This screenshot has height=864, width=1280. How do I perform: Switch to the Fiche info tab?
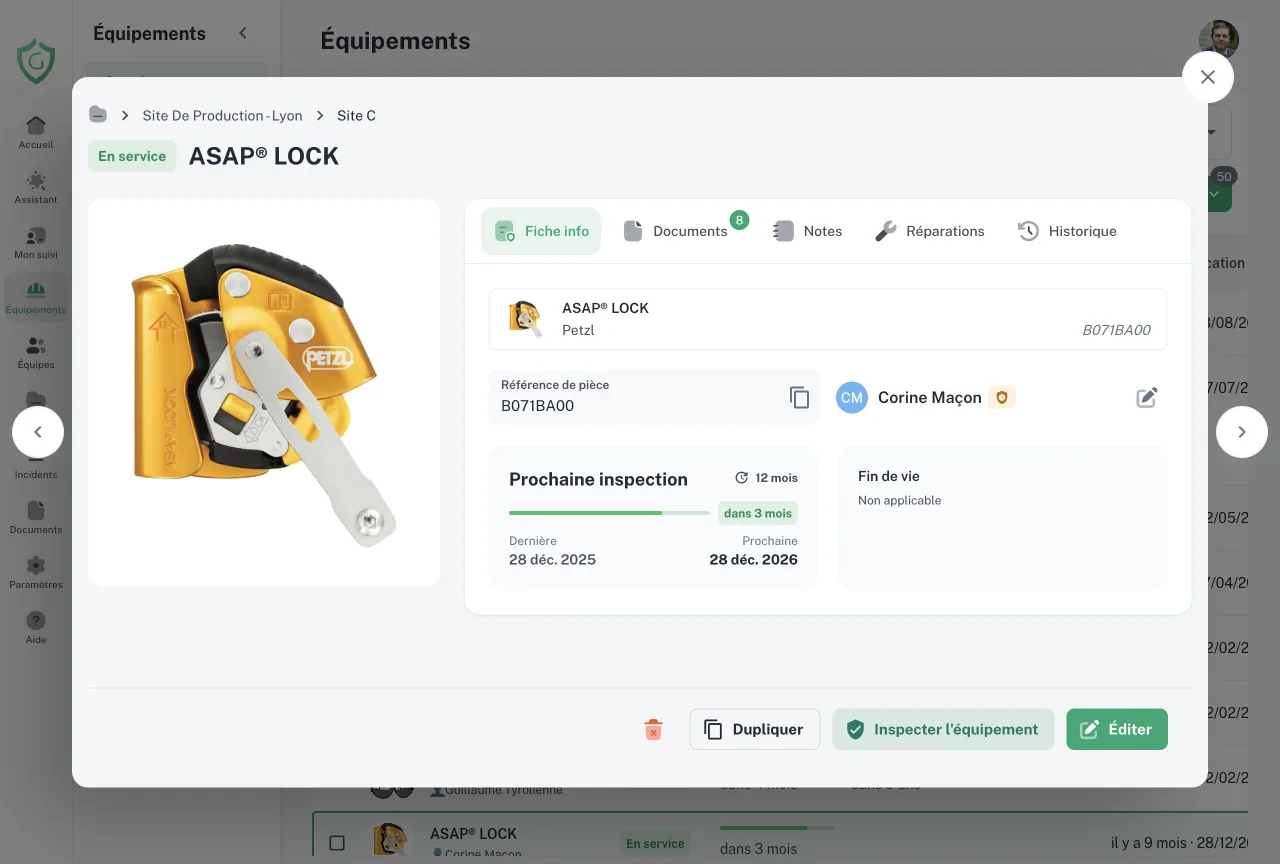[541, 231]
